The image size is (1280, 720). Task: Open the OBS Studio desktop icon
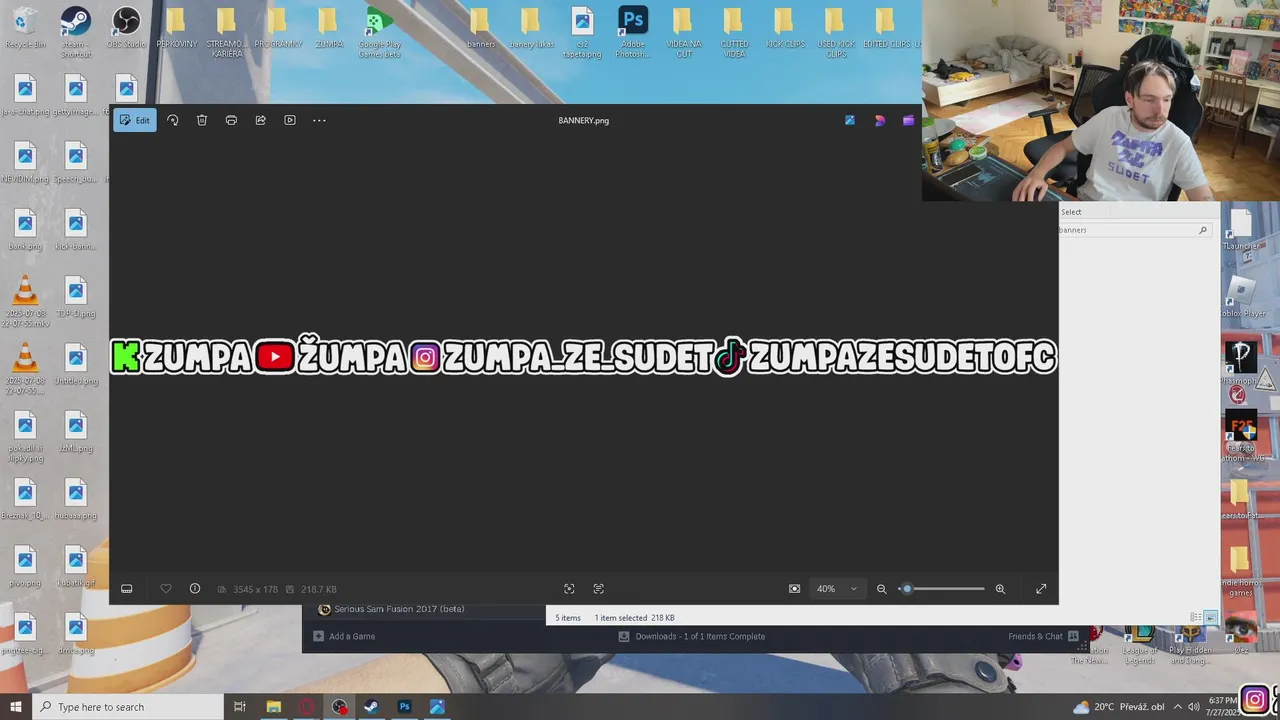126,28
